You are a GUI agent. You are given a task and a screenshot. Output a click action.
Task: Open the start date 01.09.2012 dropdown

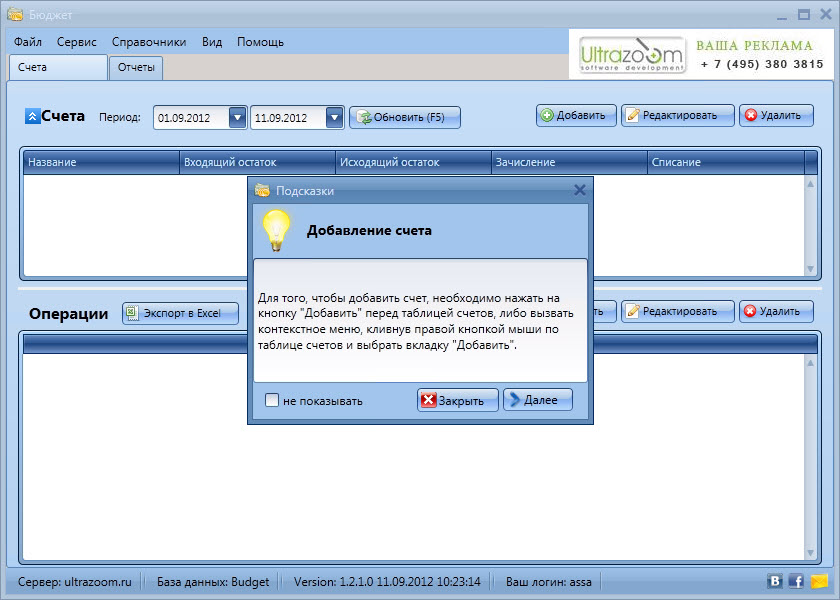pos(237,117)
